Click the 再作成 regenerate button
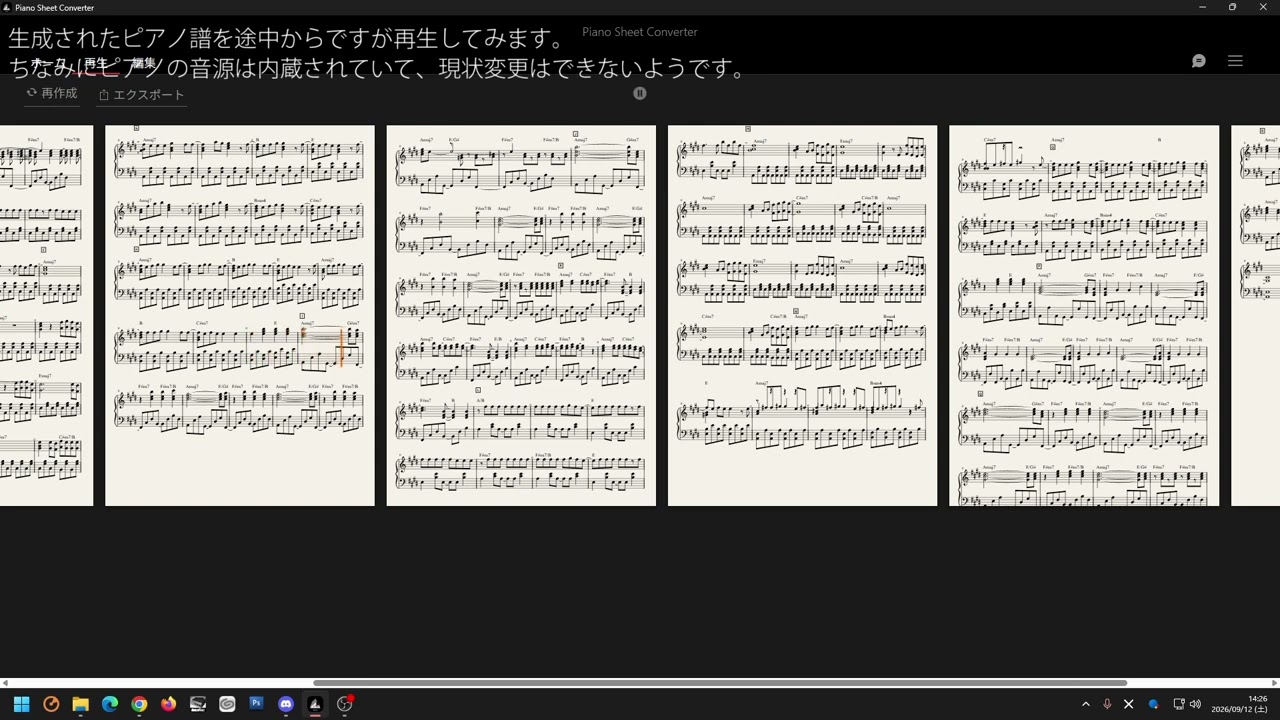1280x720 pixels. point(52,93)
